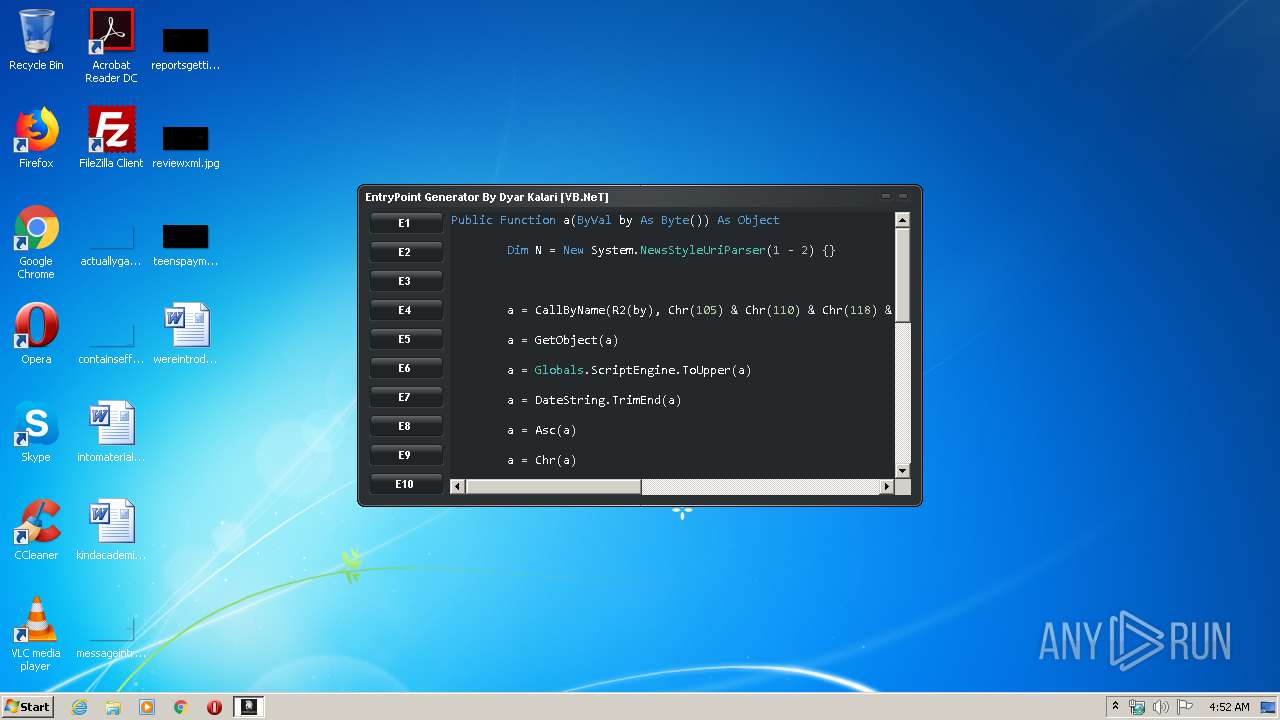
Task: Select the intomaterial Word document
Action: [111, 432]
